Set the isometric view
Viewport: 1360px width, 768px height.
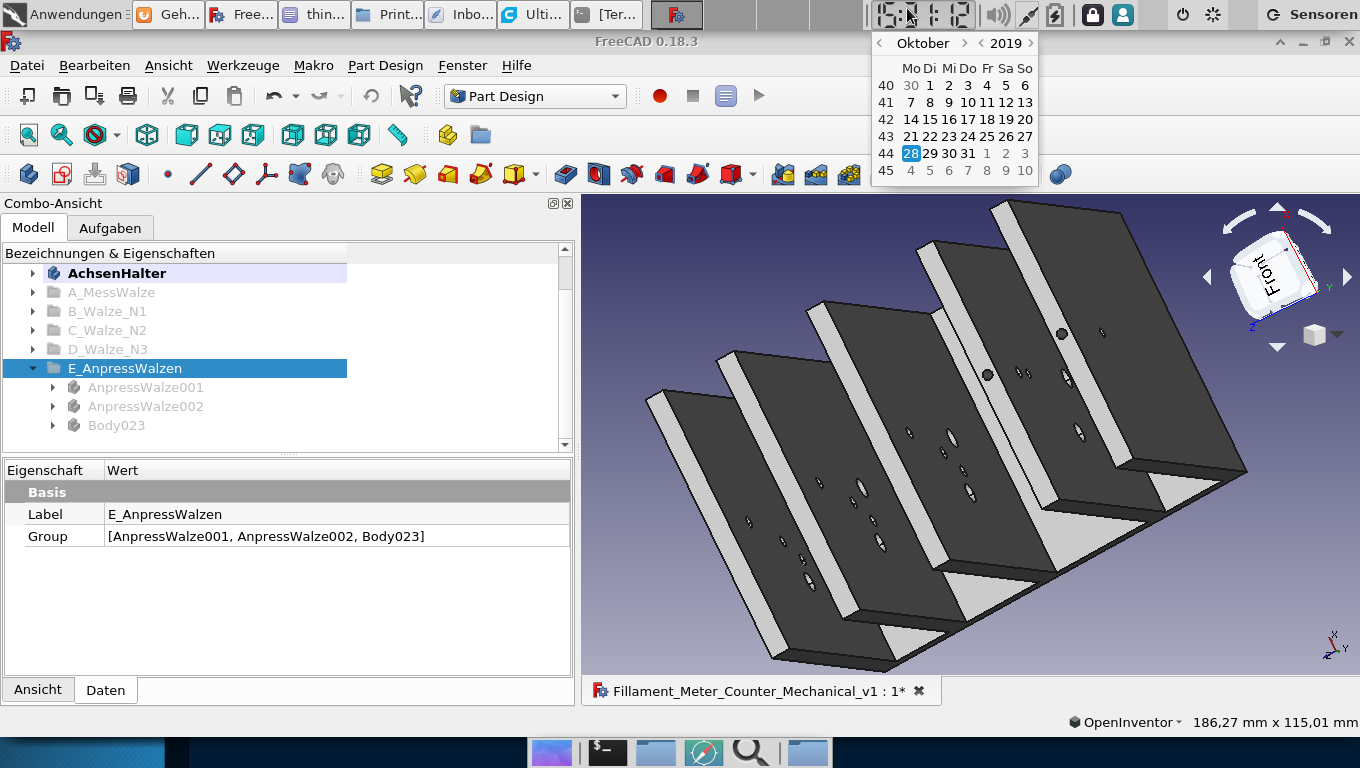coord(147,135)
